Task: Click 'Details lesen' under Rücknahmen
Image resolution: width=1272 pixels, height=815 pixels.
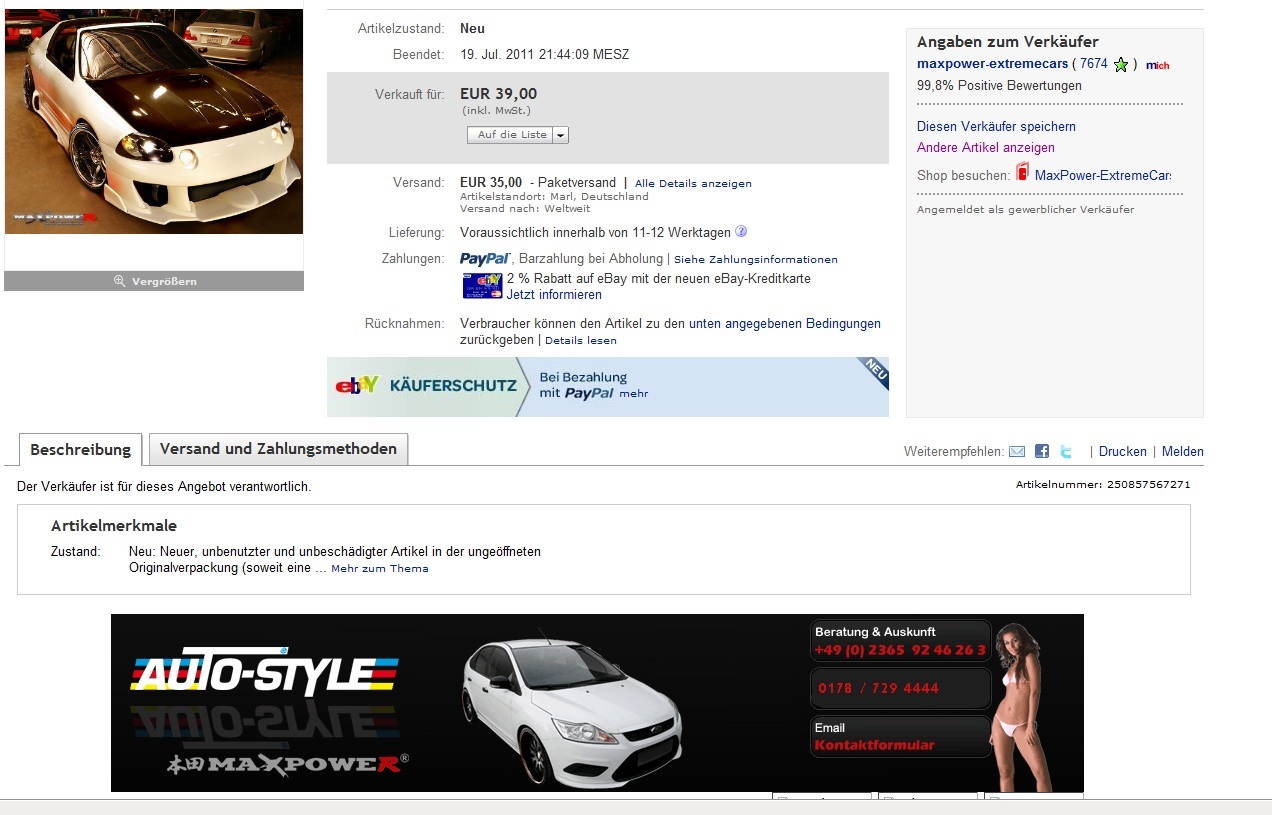Action: point(581,341)
